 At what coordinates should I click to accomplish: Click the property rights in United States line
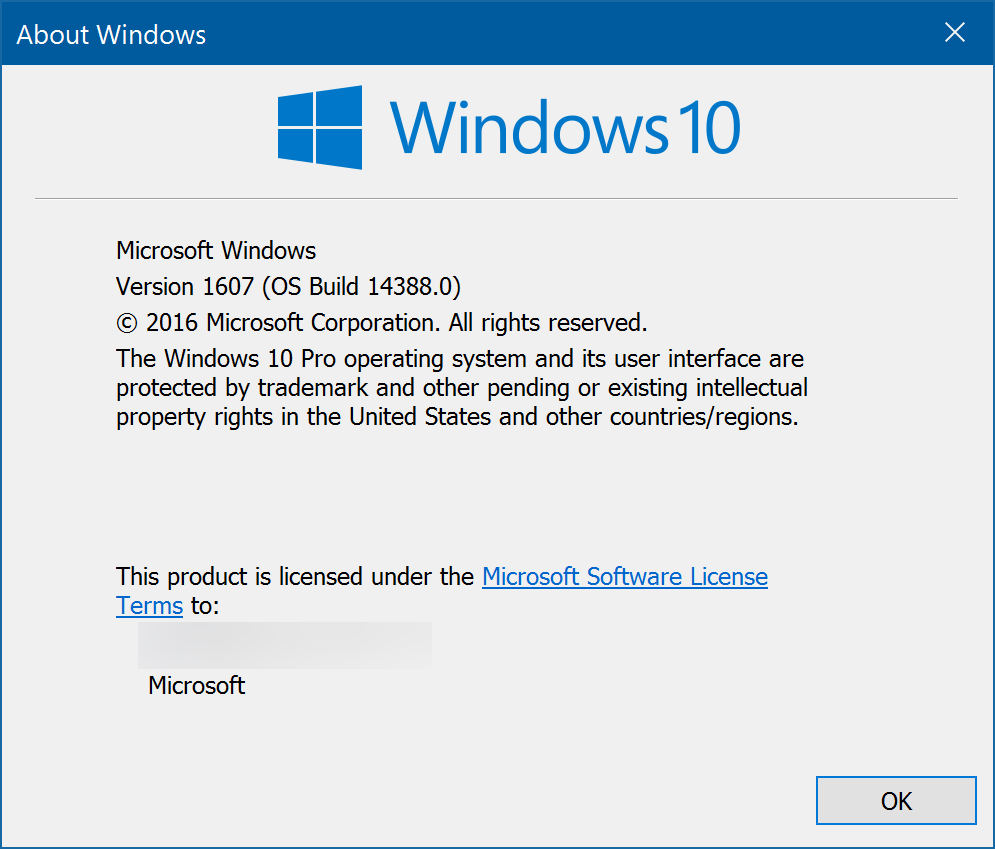(456, 417)
